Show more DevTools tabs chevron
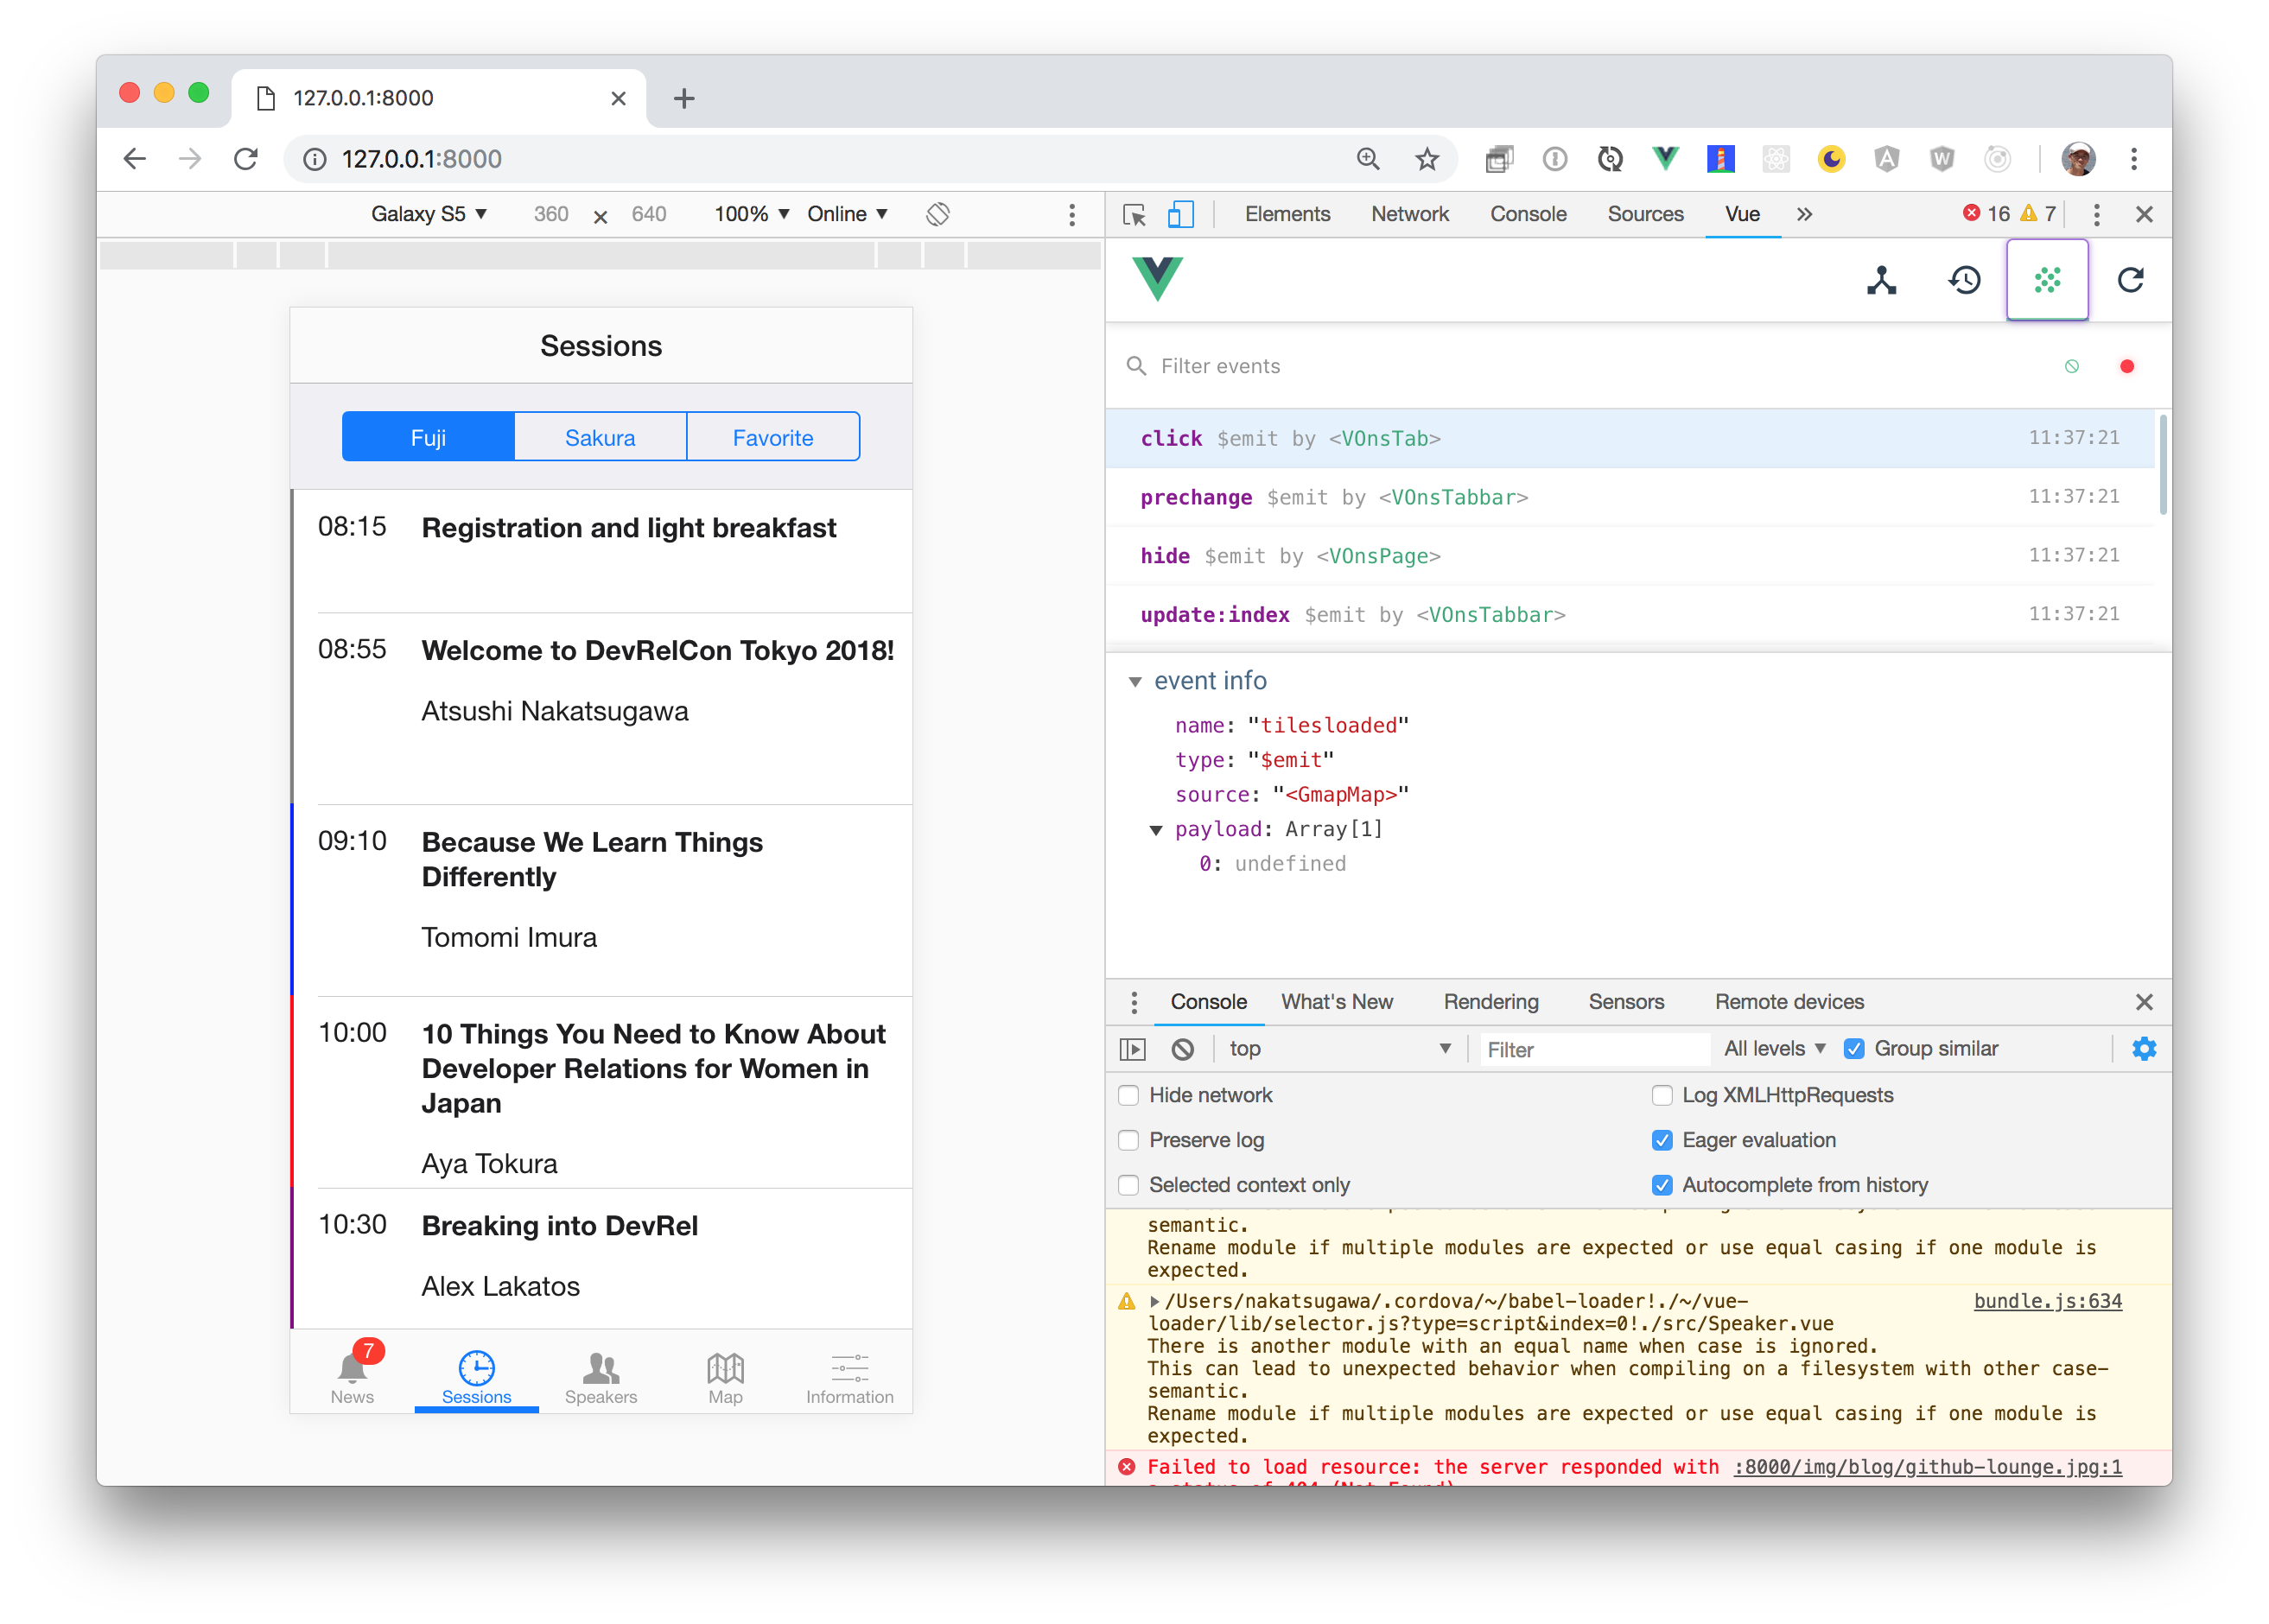Image resolution: width=2269 pixels, height=1624 pixels. pos(1804,215)
